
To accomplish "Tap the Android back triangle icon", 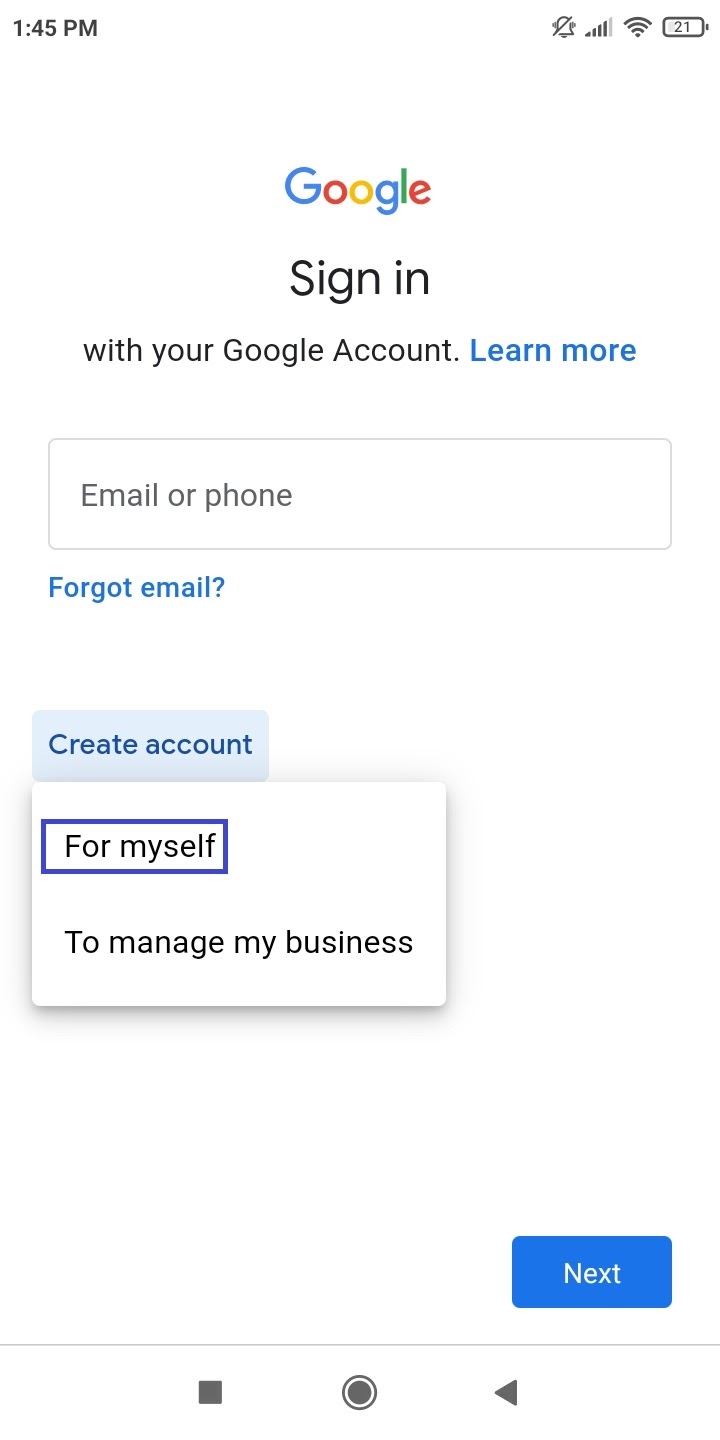I will tap(506, 1392).
